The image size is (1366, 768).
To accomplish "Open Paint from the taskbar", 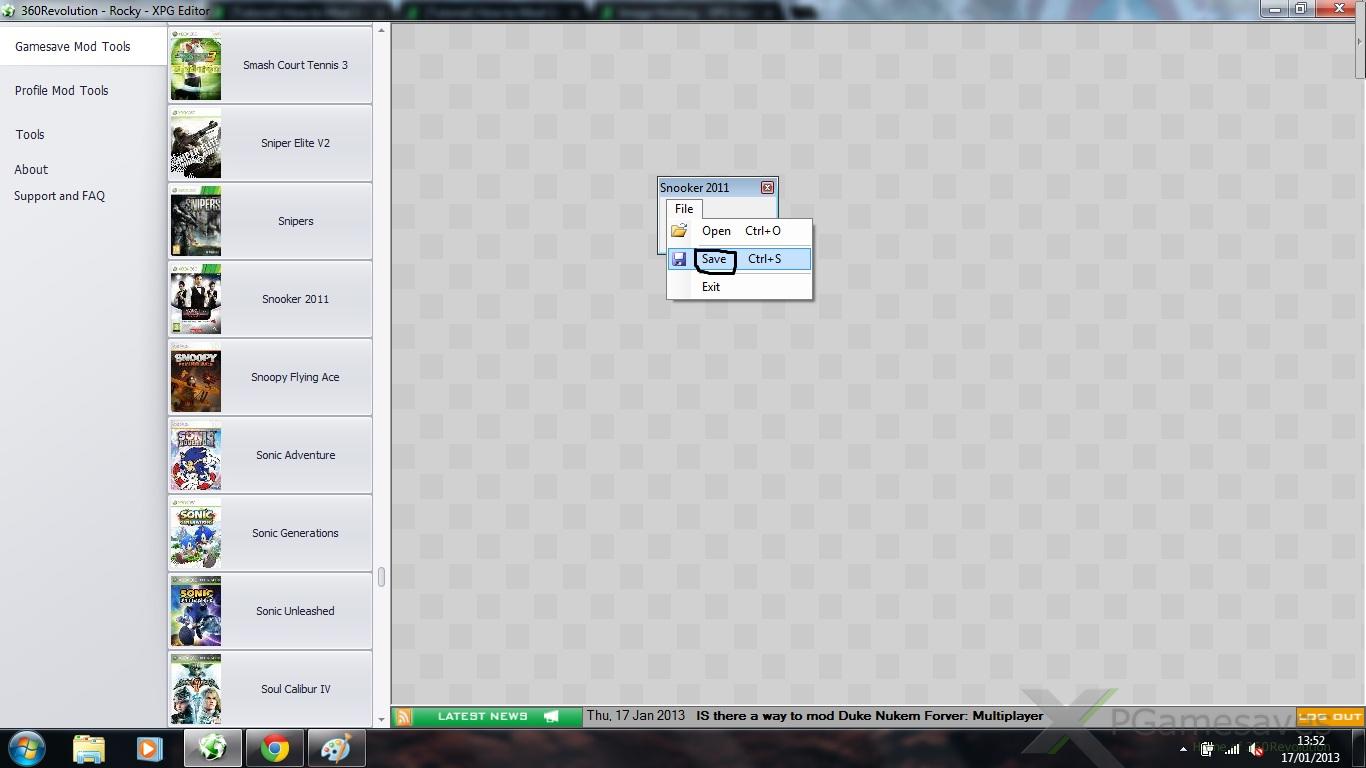I will [x=336, y=748].
